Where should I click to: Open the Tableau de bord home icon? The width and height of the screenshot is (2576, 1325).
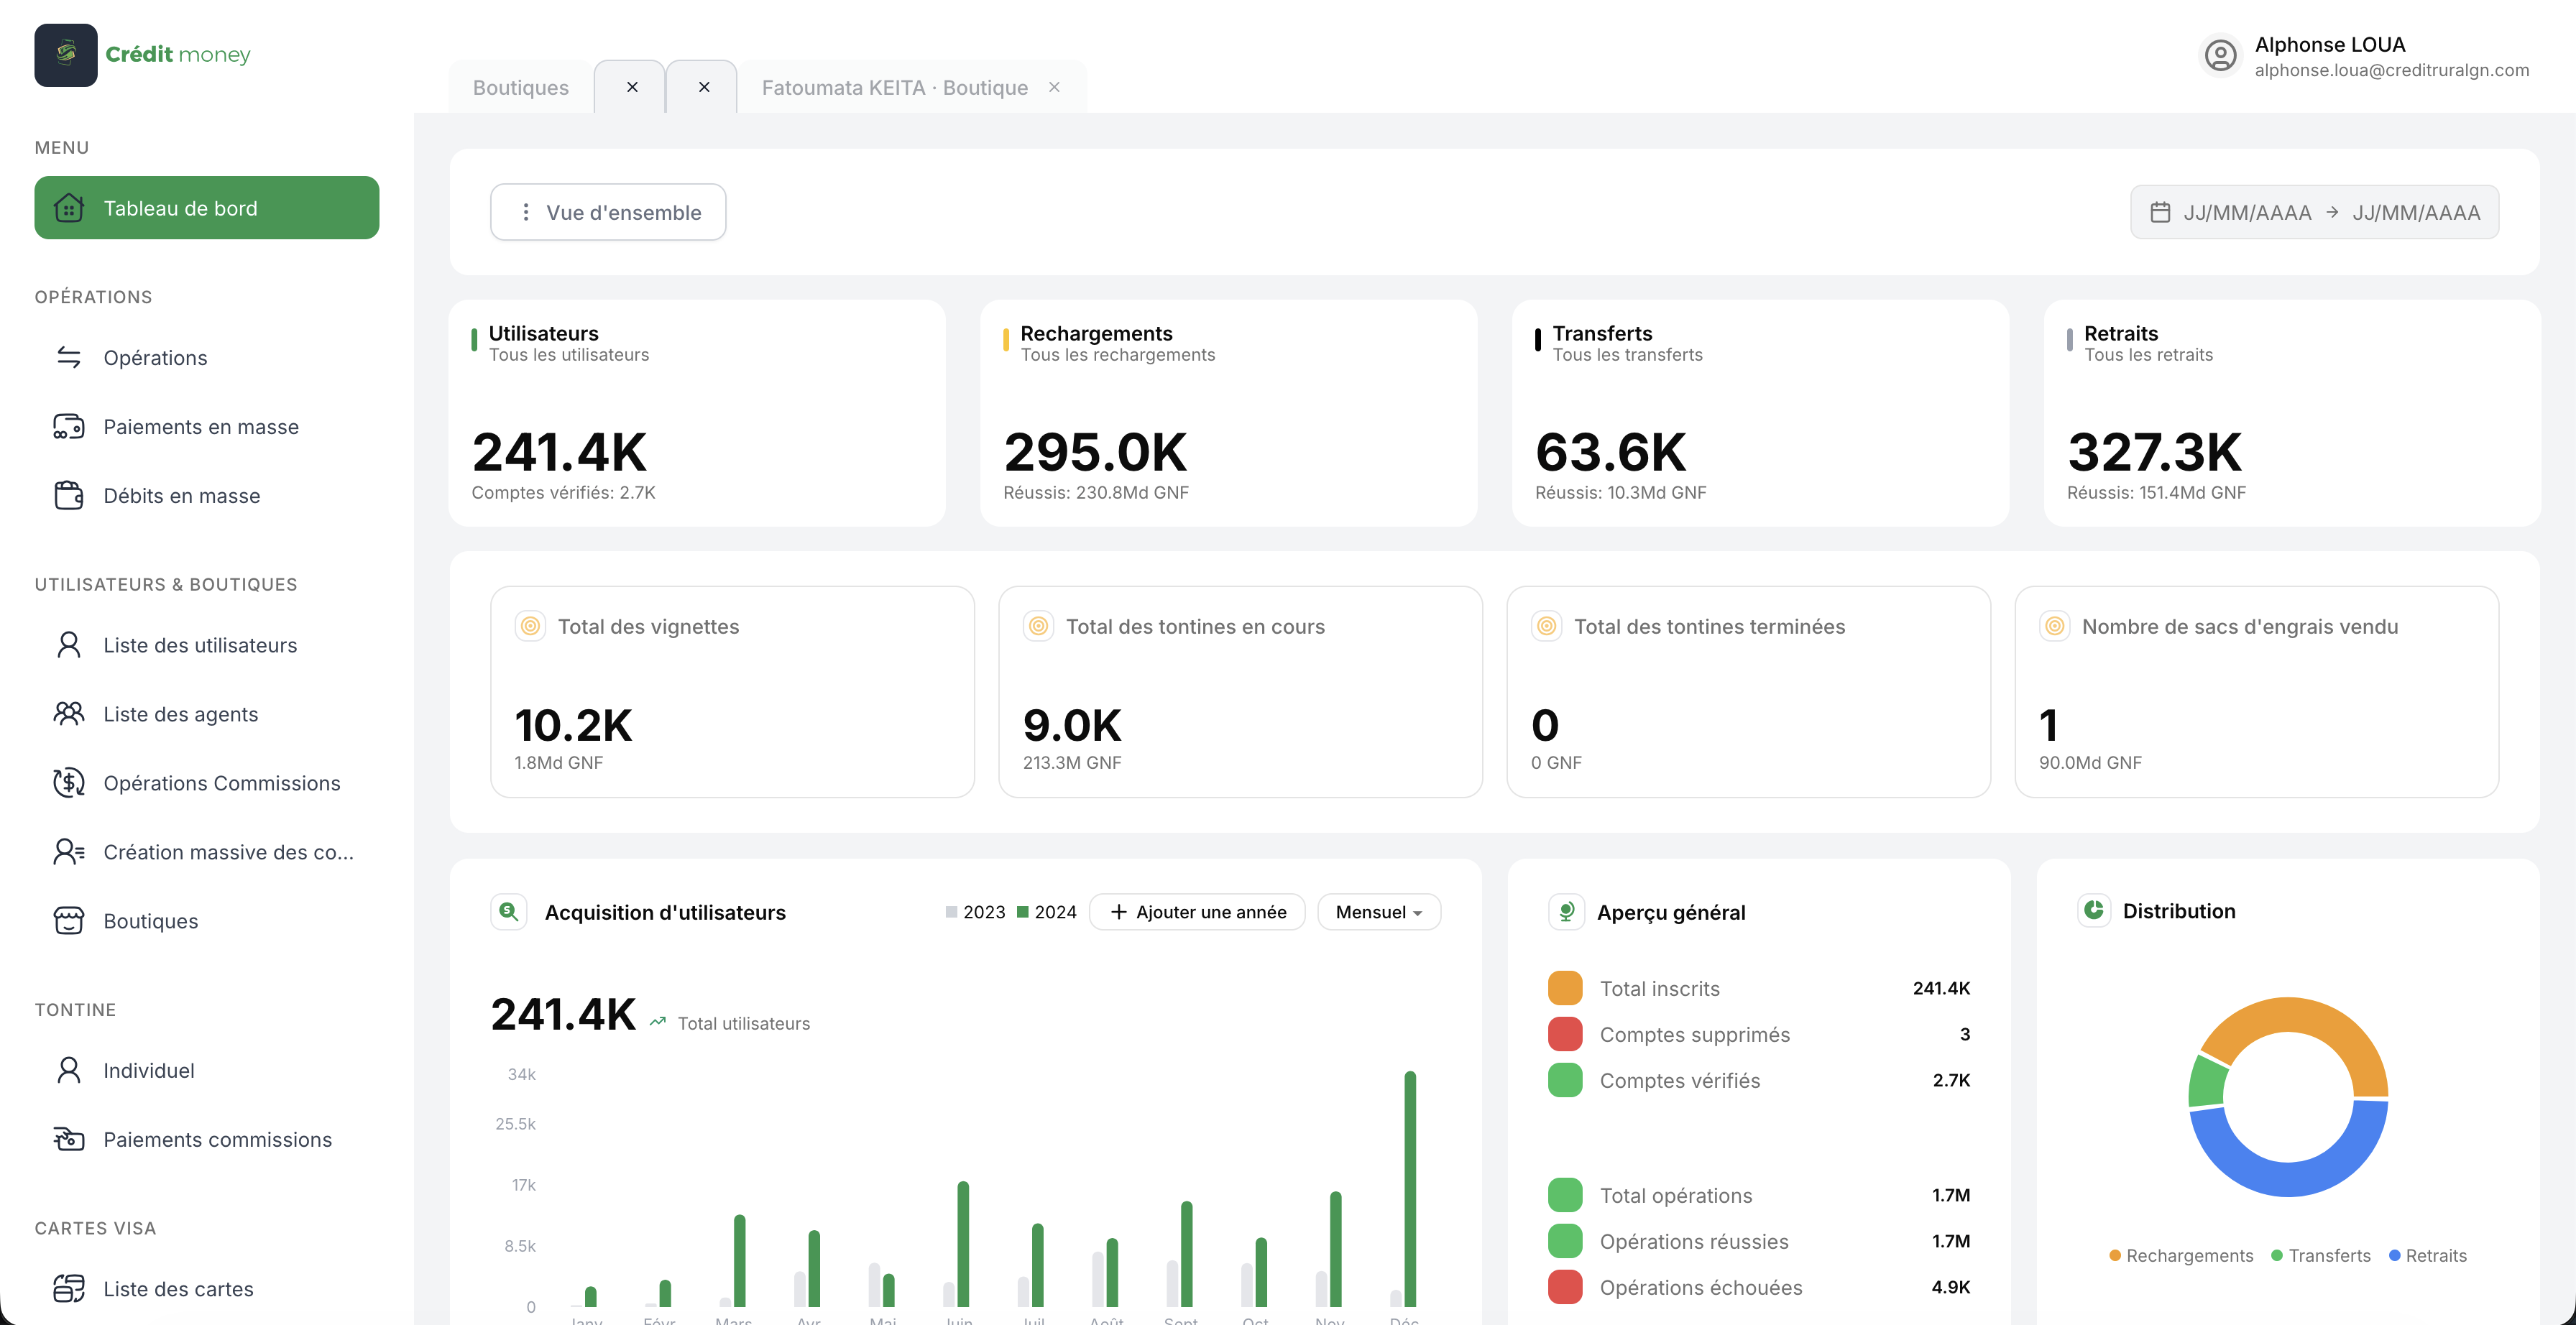pyautogui.click(x=69, y=208)
